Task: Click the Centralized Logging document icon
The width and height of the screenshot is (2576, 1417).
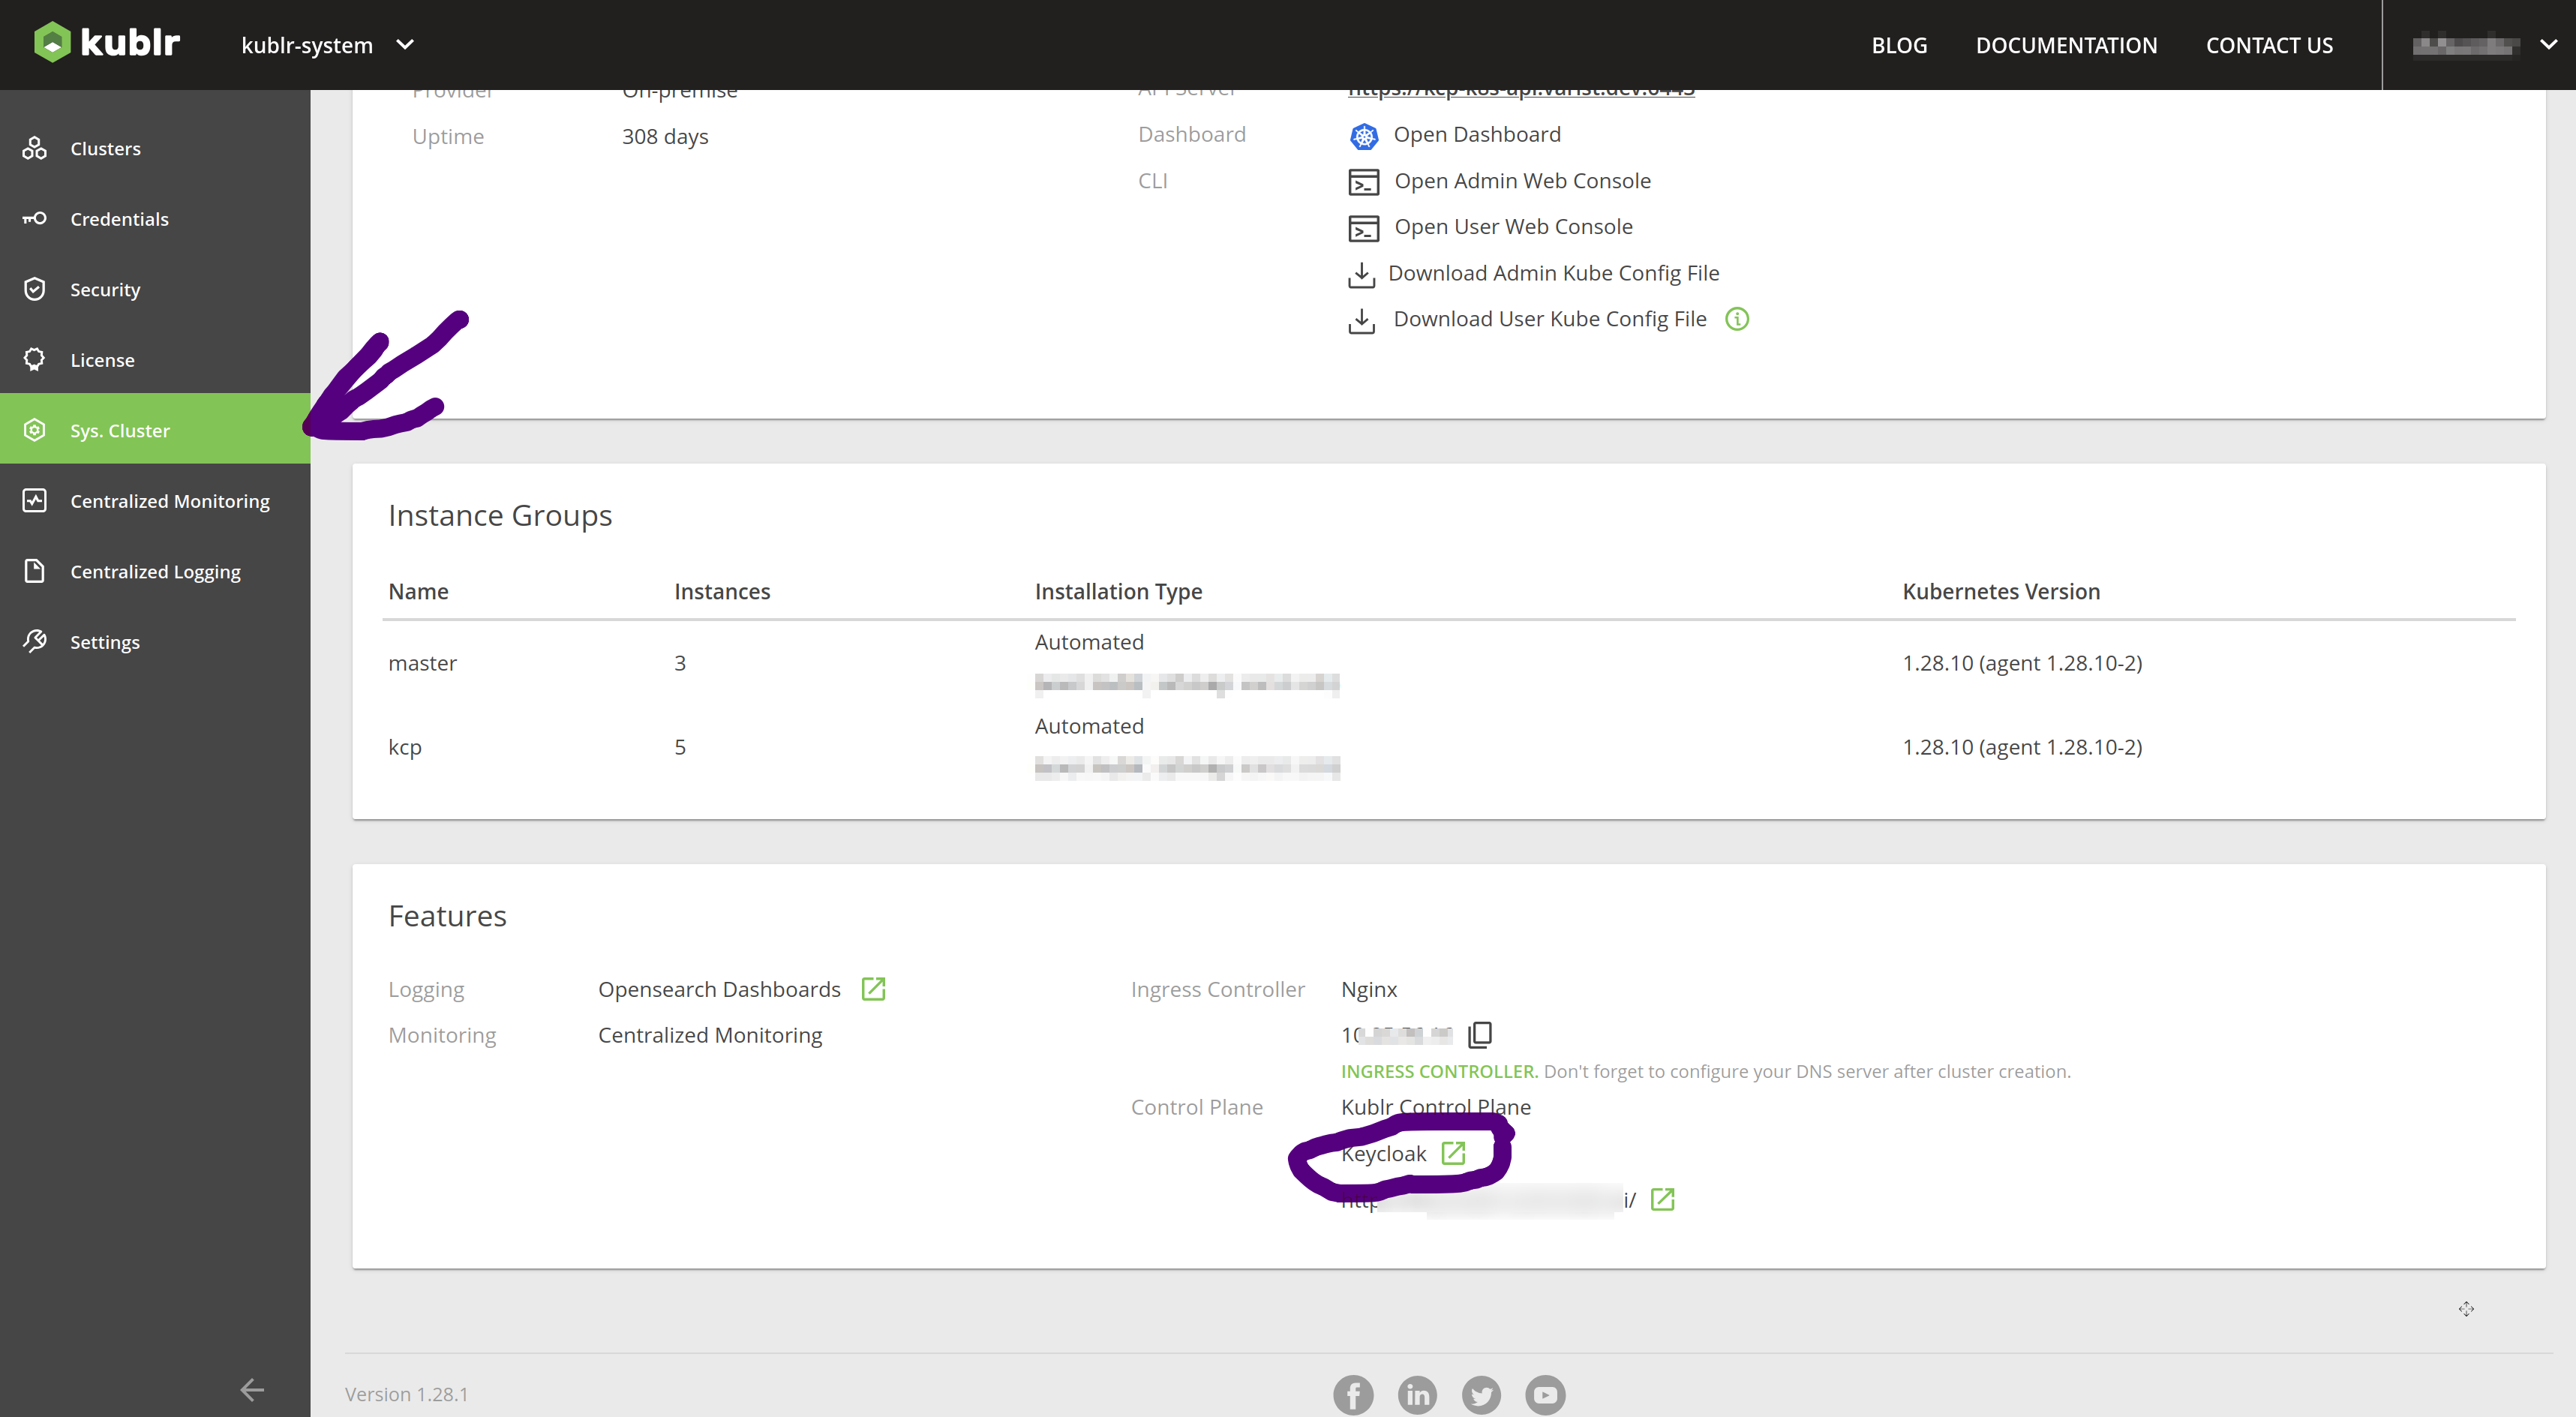Action: (35, 571)
